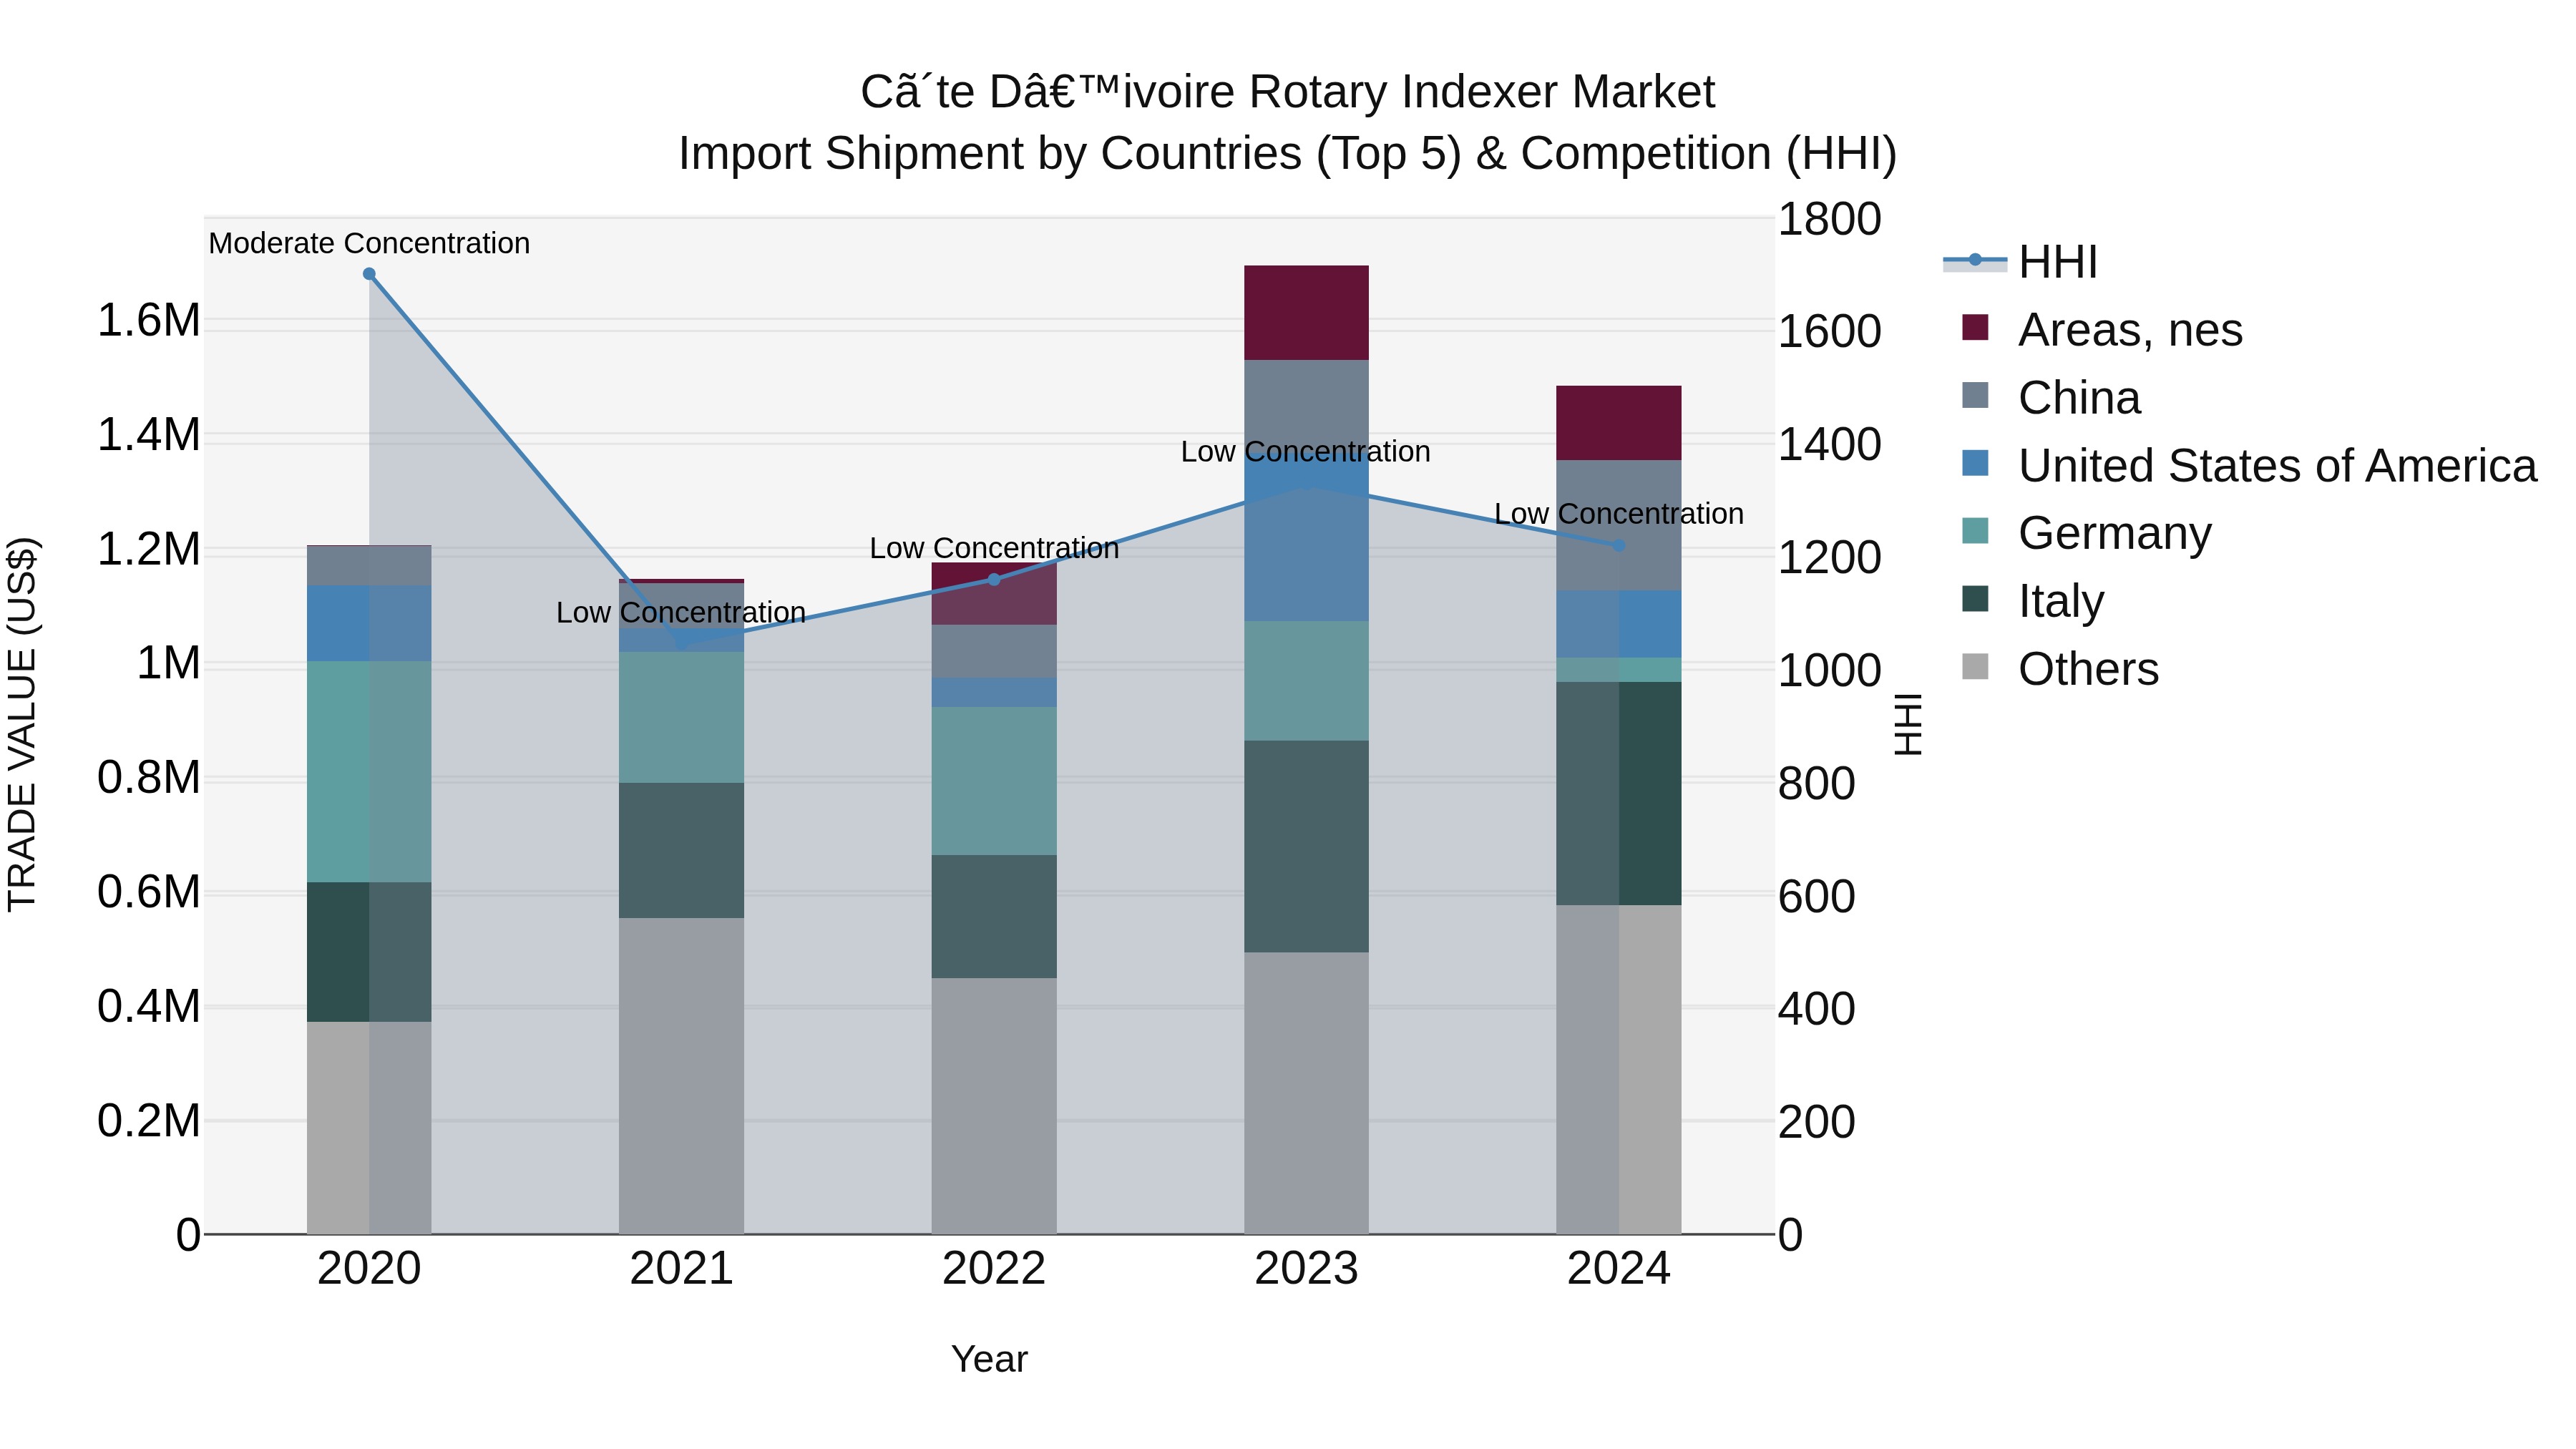2576x1449 pixels.
Task: Toggle Italy series in legend
Action: point(2033,601)
